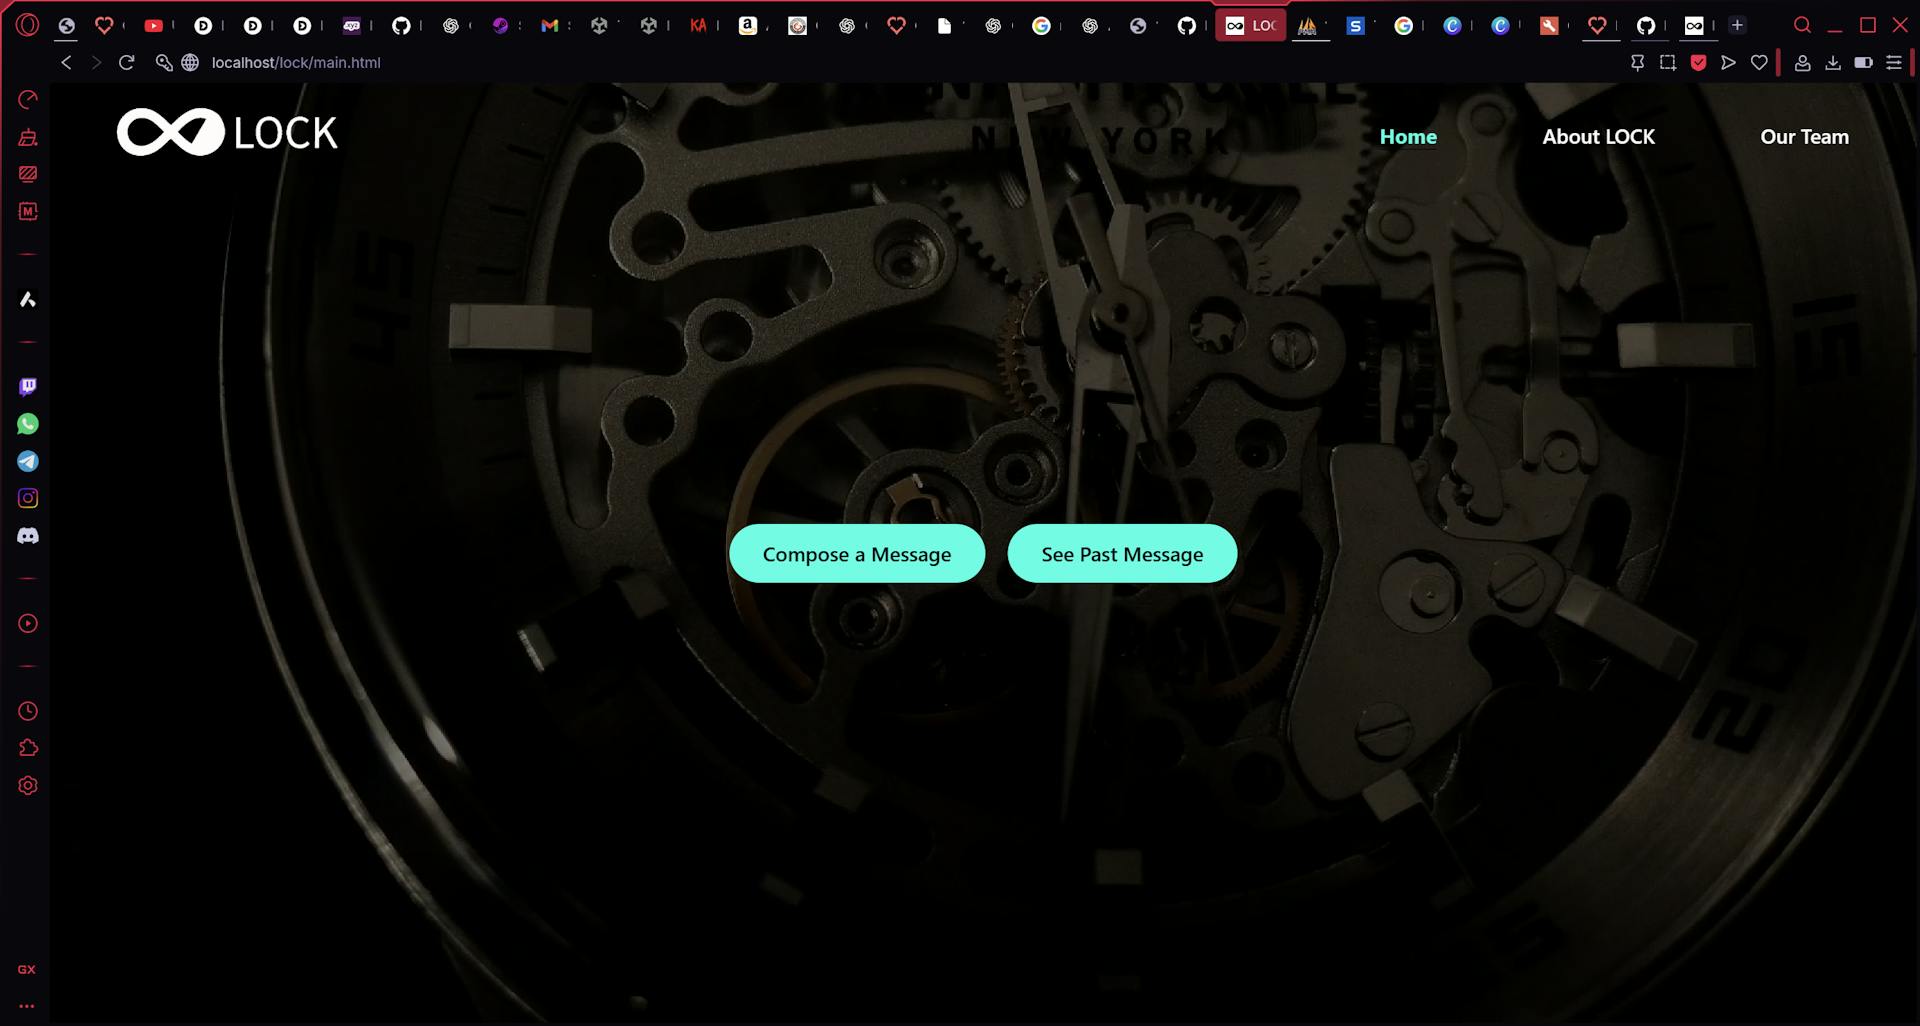The image size is (1920, 1026).
Task: Switch to the wrench icon tab
Action: point(1549,25)
